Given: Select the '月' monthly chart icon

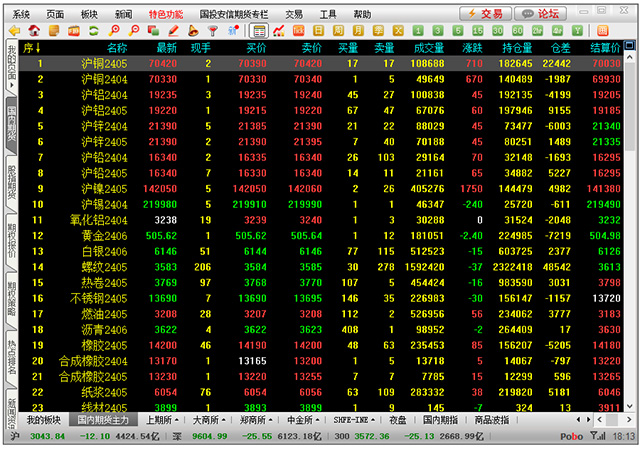Looking at the screenshot, I should pyautogui.click(x=358, y=31).
